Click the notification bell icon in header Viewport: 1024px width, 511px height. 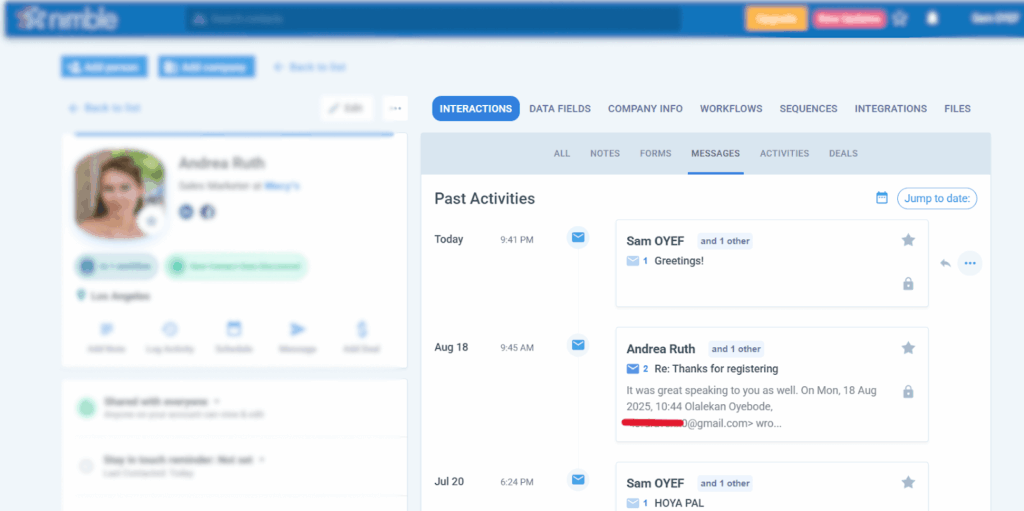(x=932, y=18)
